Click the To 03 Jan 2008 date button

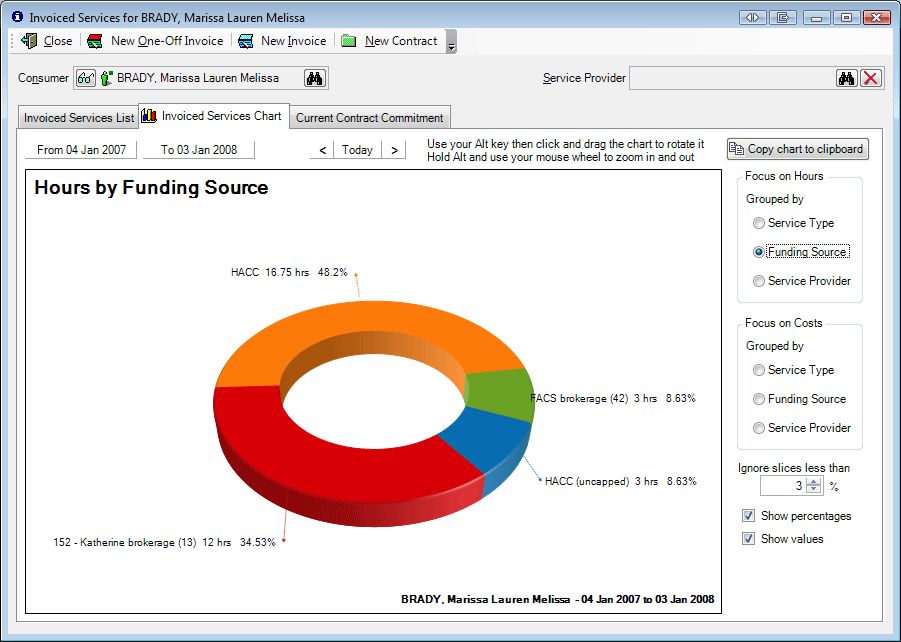[x=199, y=150]
